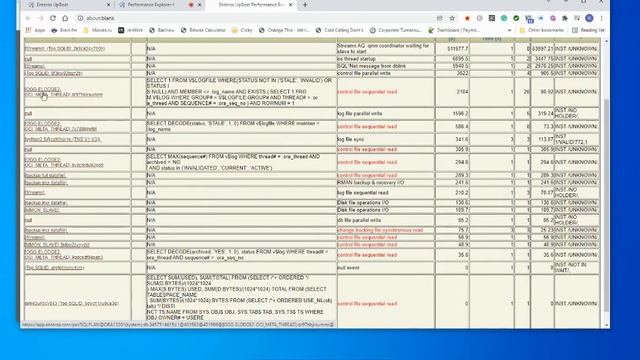Image resolution: width=640 pixels, height=360 pixels.
Task: Open the Extensions puzzle-piece menu
Action: pos(565,18)
